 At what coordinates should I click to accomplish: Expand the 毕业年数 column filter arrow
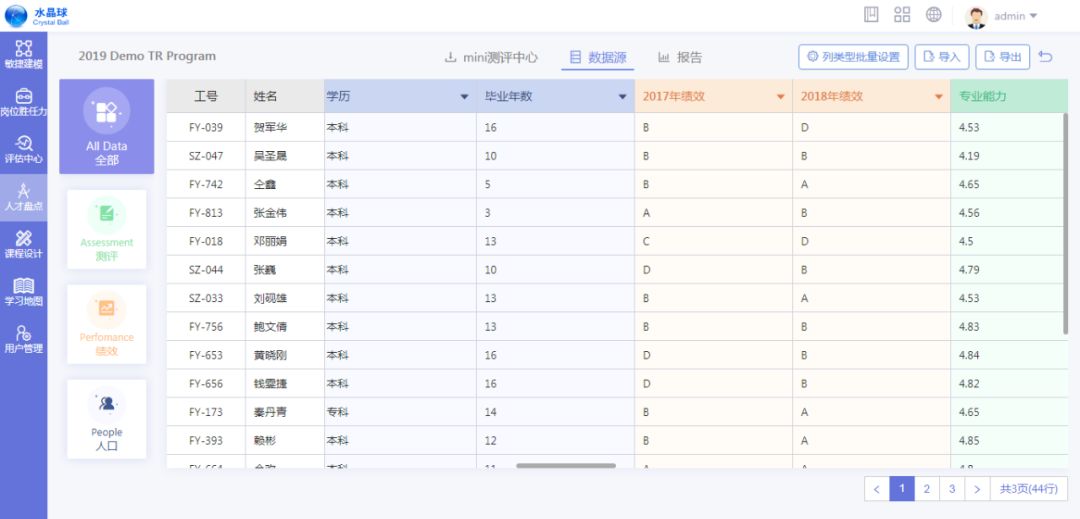pyautogui.click(x=622, y=97)
